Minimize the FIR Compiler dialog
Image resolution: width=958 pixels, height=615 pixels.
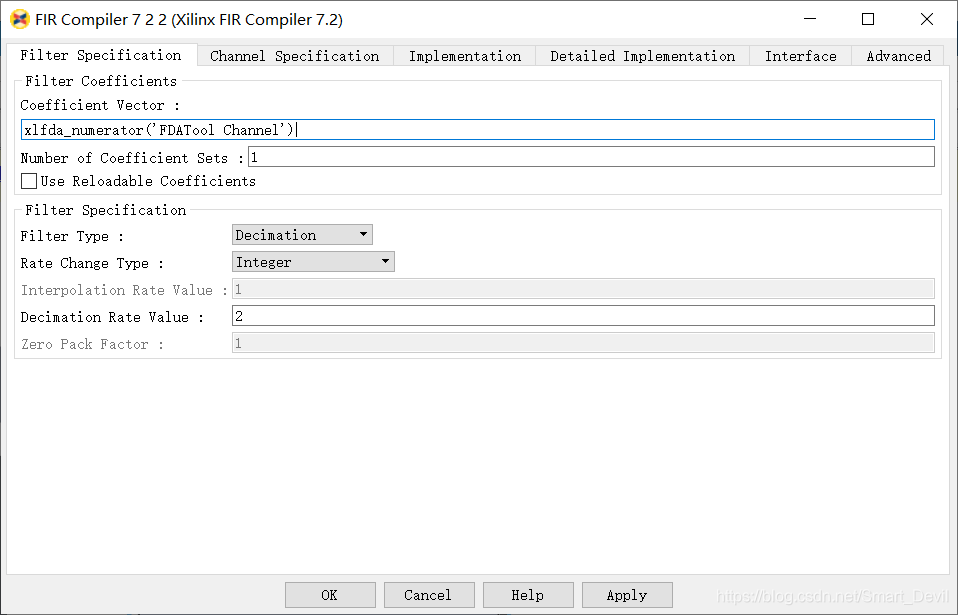[810, 20]
